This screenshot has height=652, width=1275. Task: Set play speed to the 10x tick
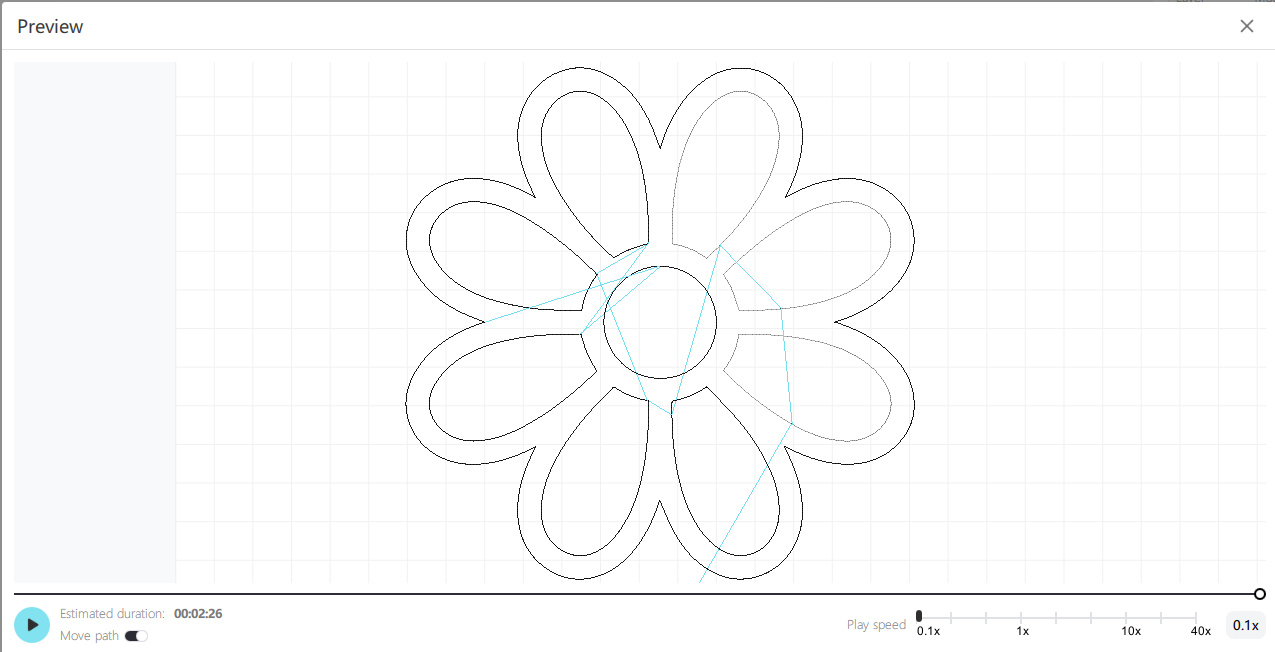pyautogui.click(x=1127, y=618)
